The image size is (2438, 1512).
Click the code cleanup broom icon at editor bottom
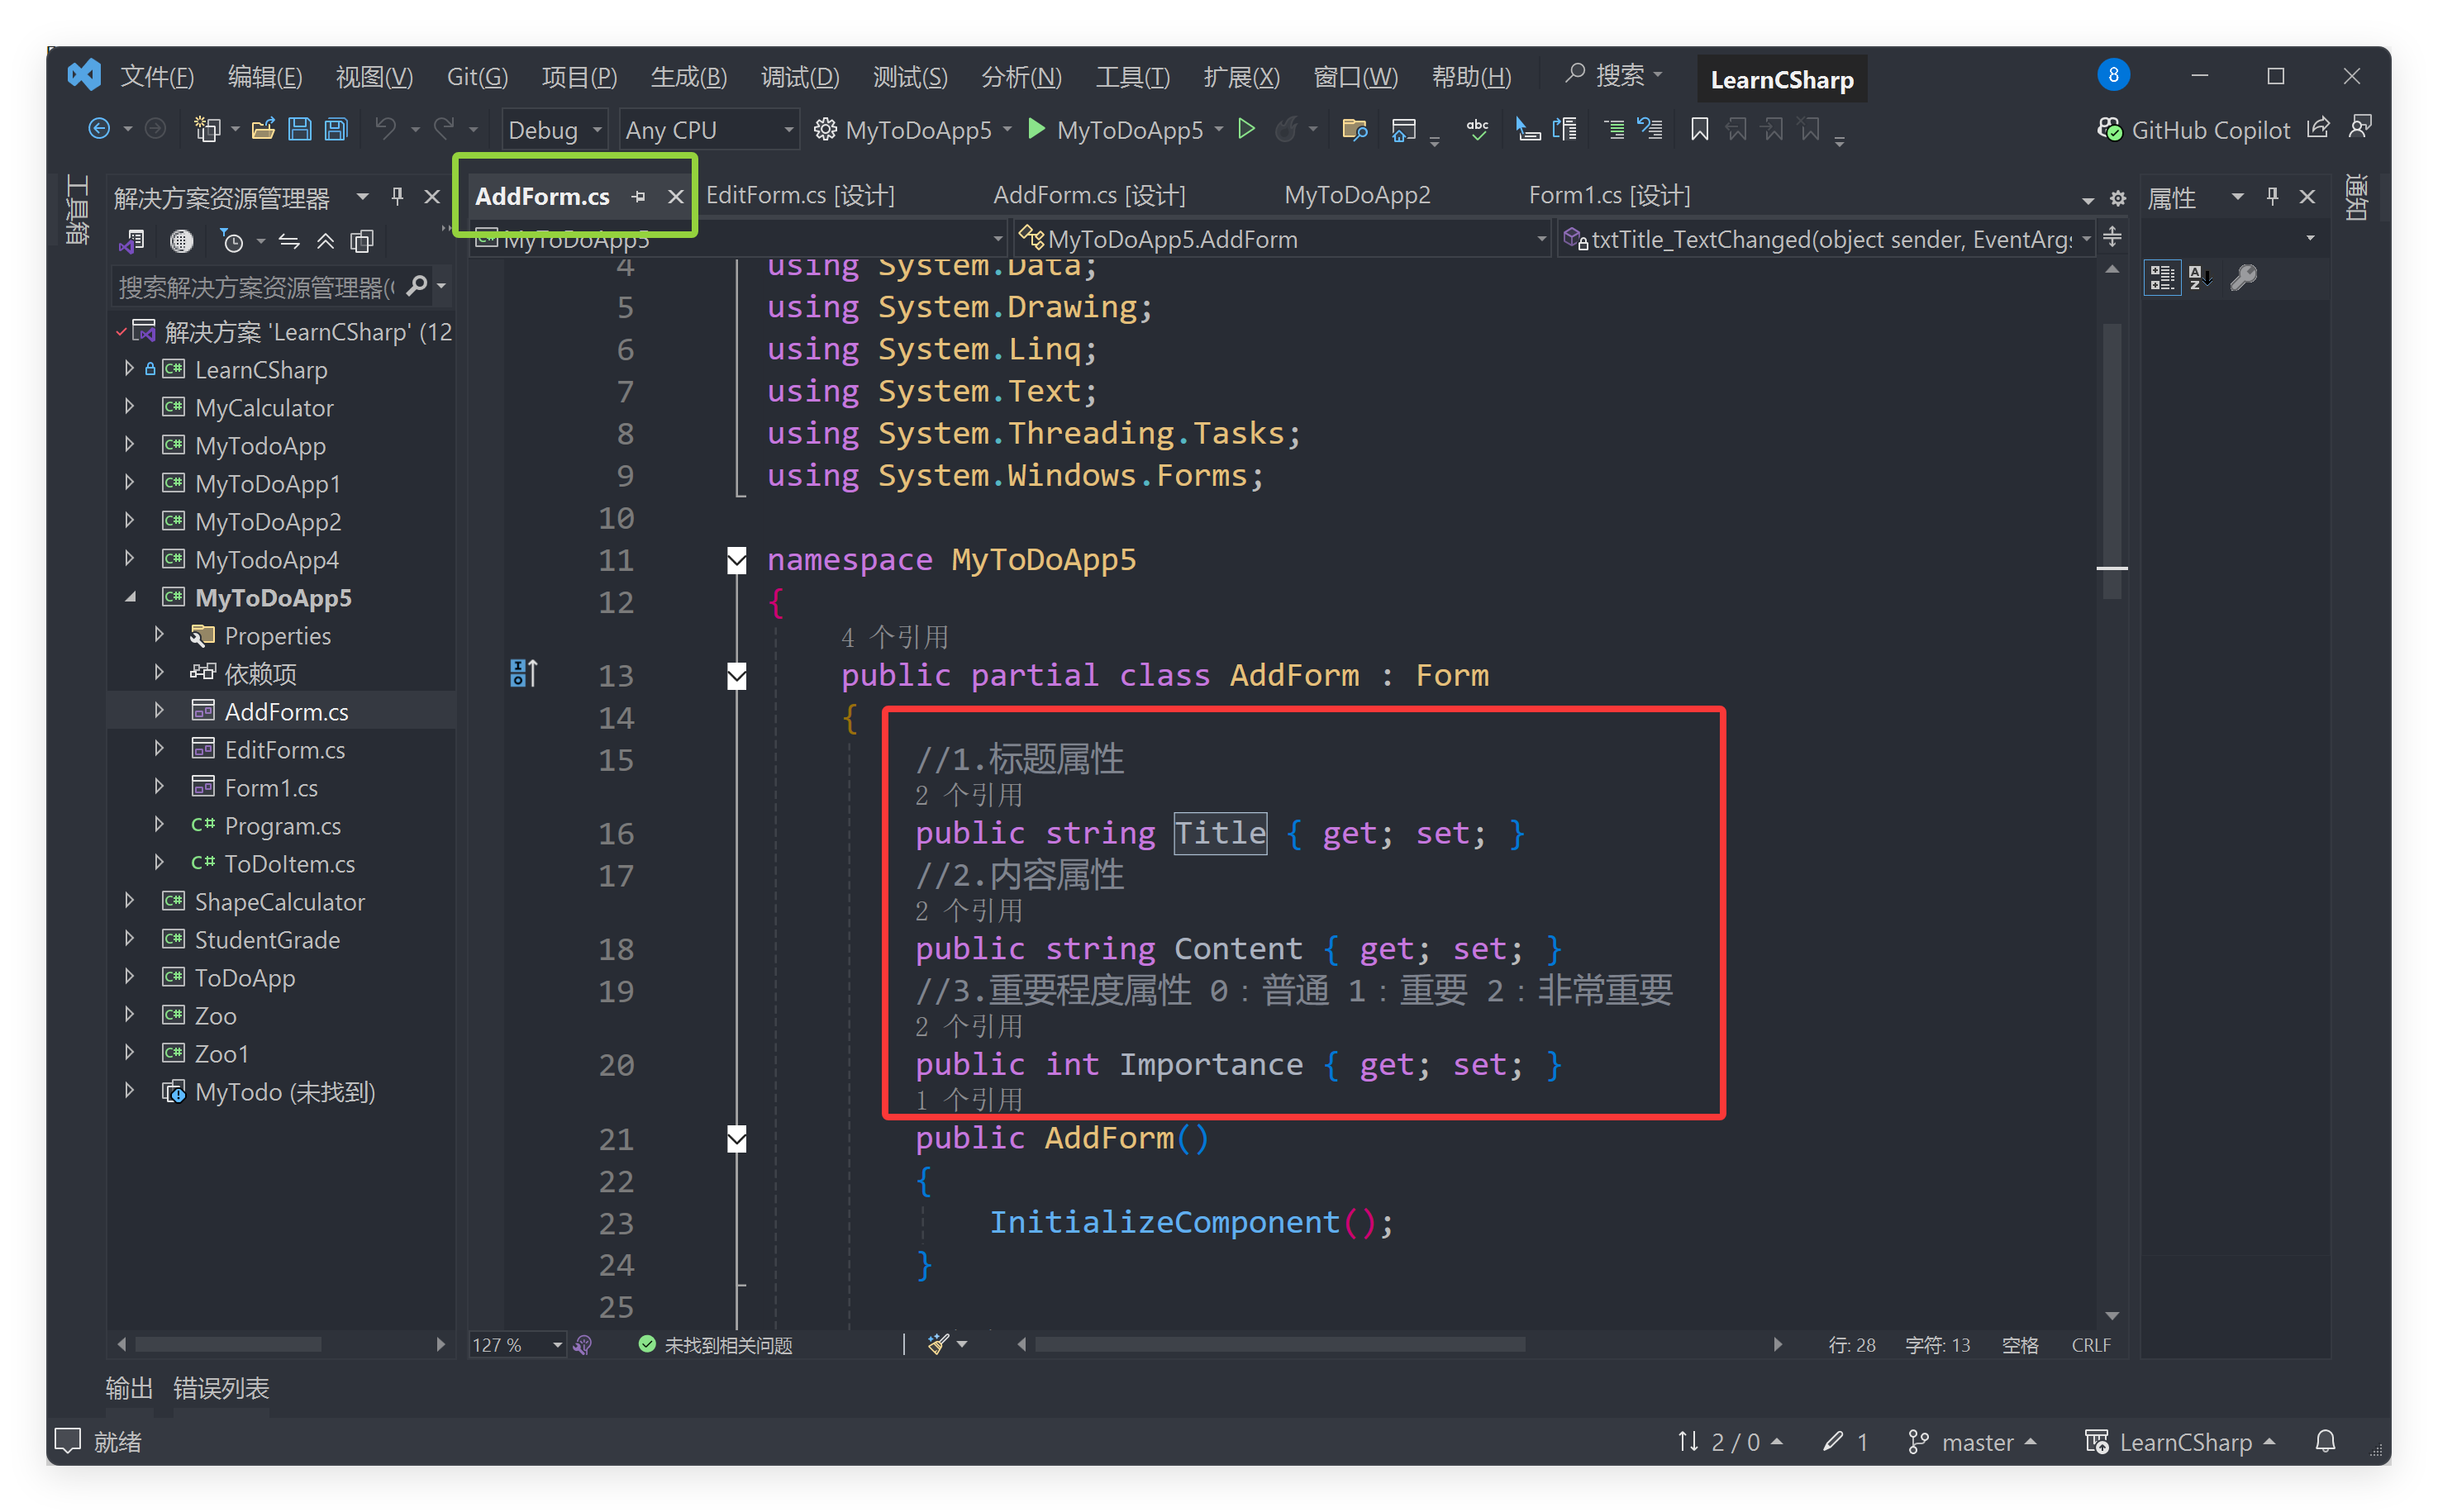pyautogui.click(x=938, y=1344)
